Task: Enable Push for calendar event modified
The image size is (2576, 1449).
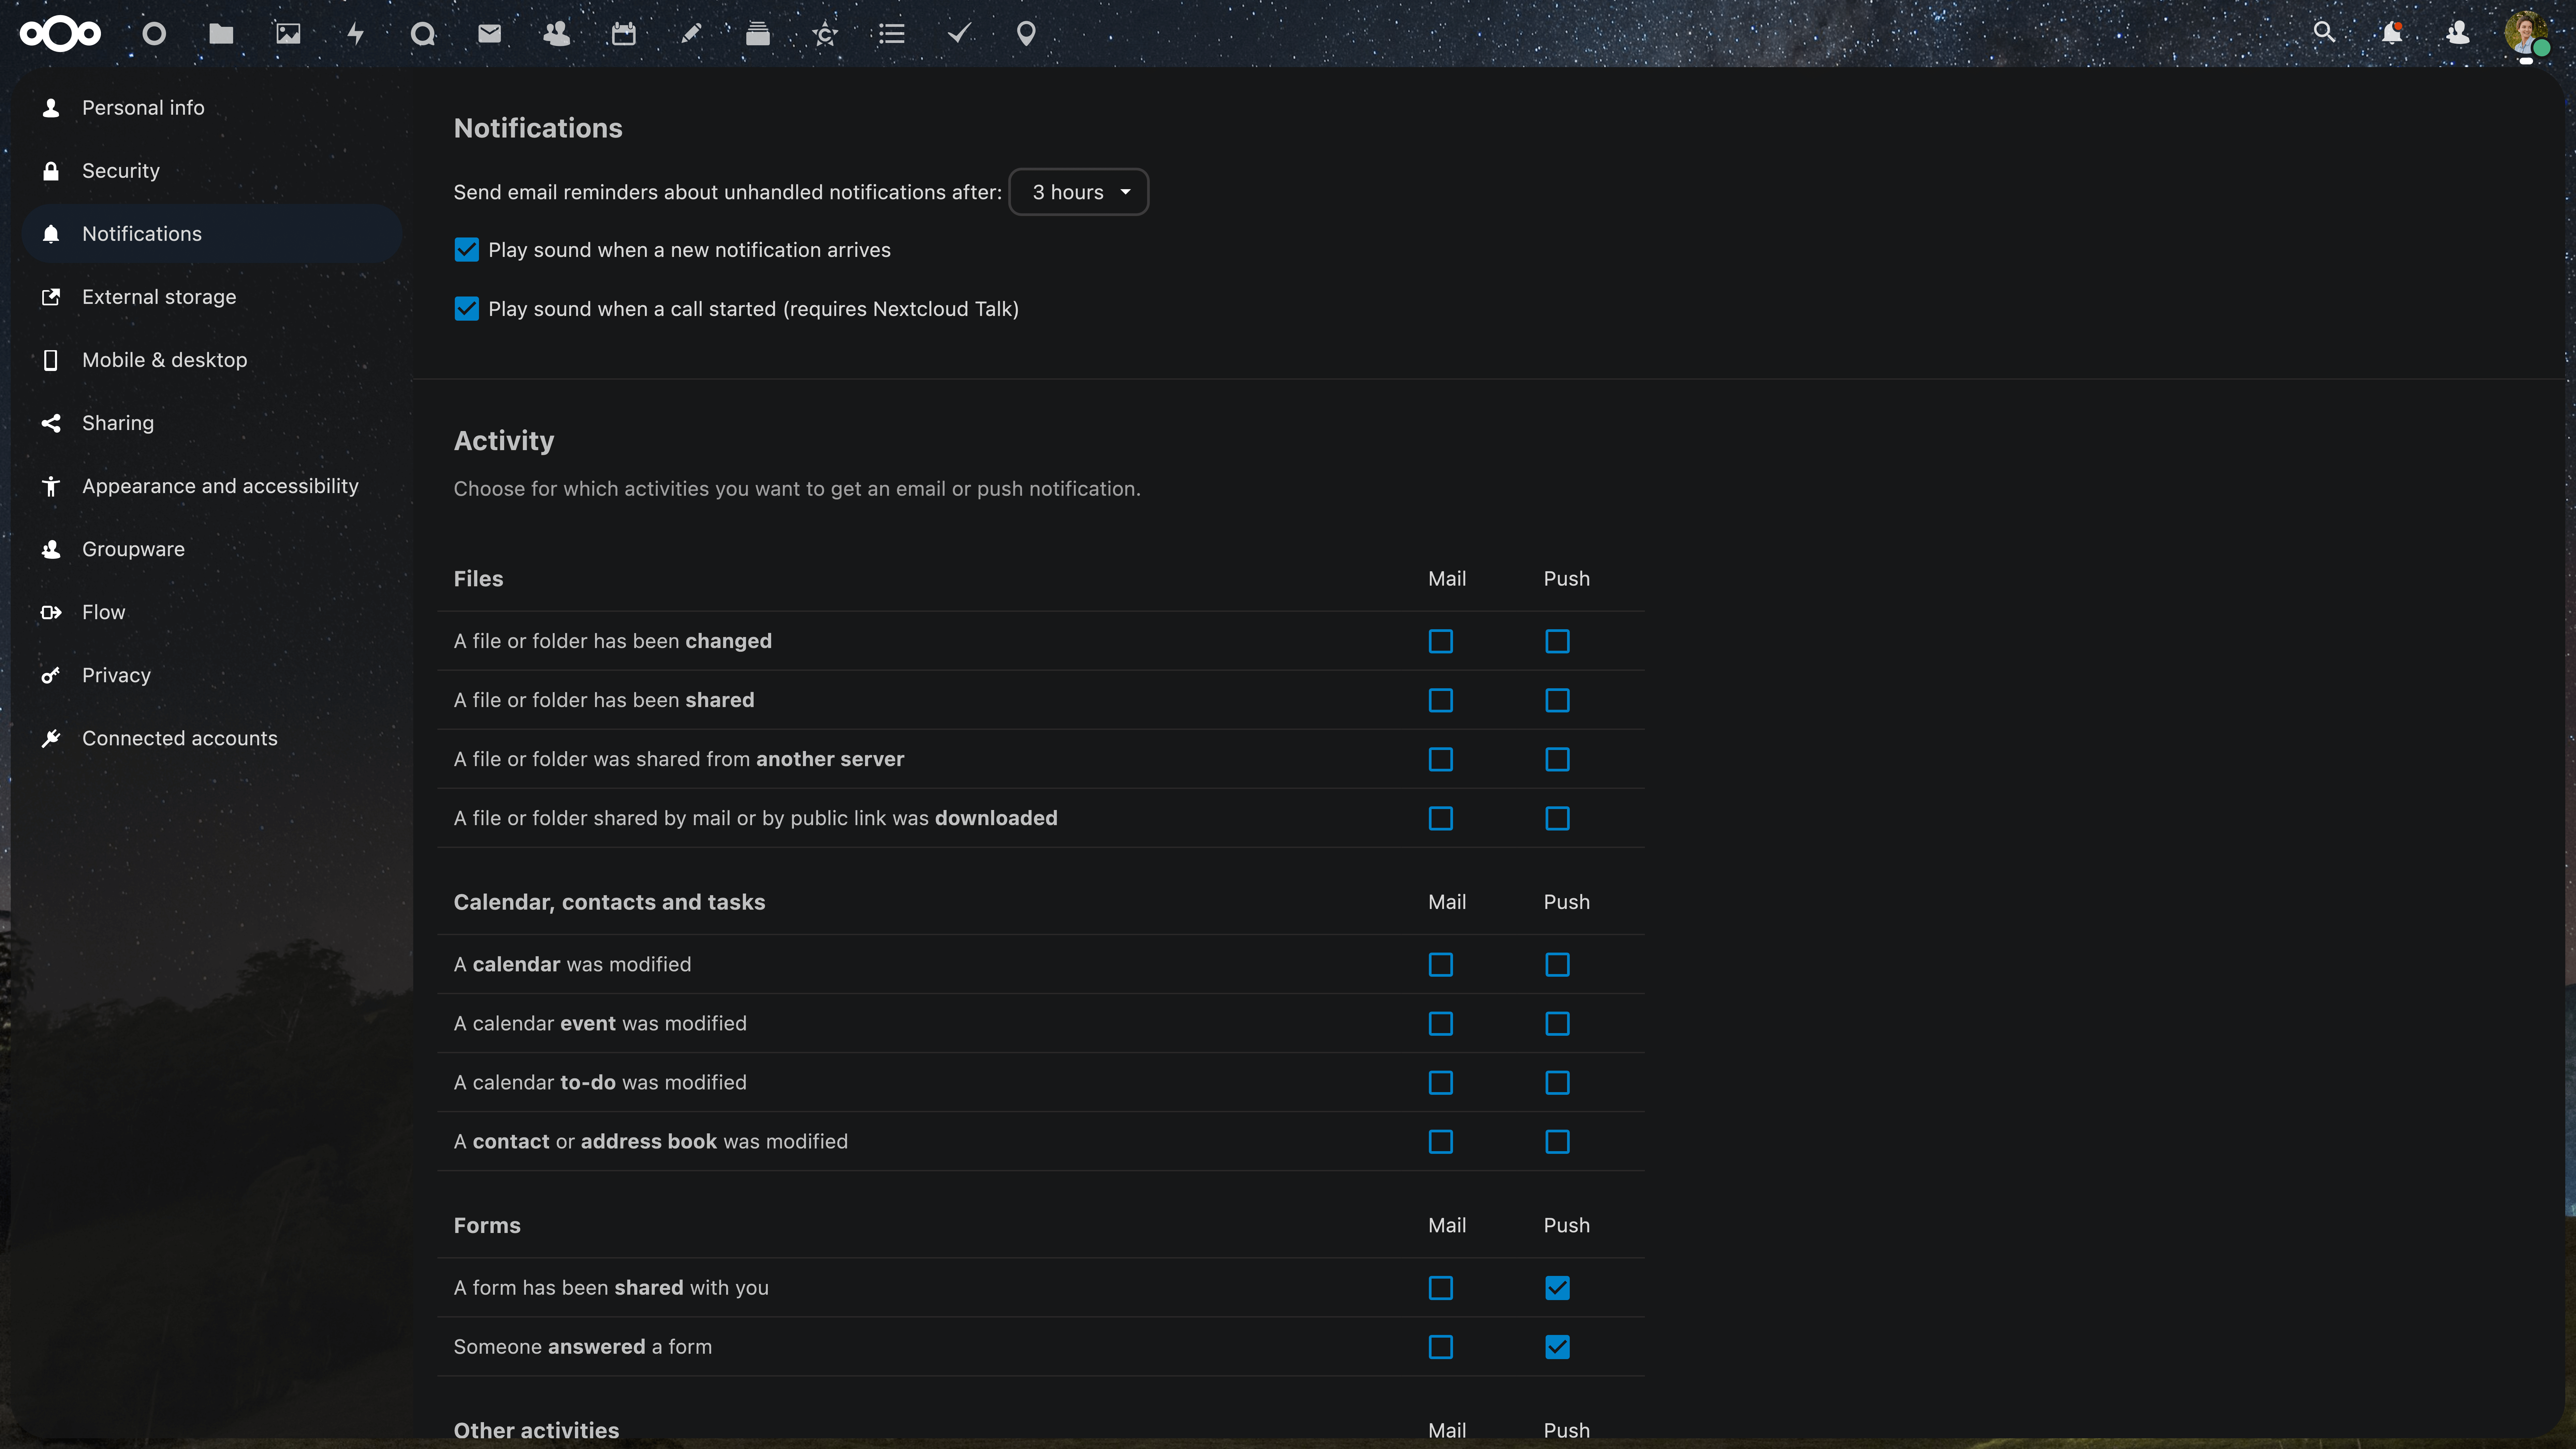Action: coord(1557,1024)
